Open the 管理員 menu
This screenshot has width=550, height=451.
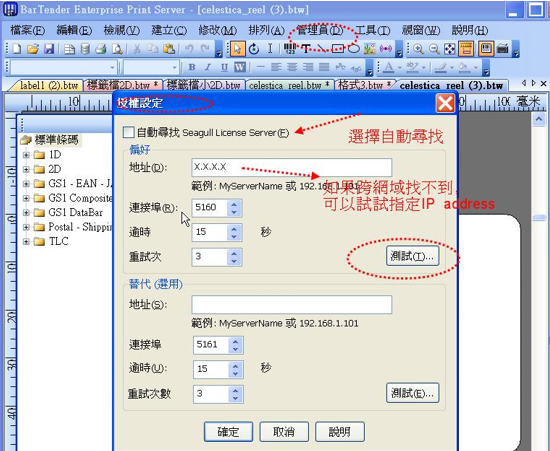point(320,31)
